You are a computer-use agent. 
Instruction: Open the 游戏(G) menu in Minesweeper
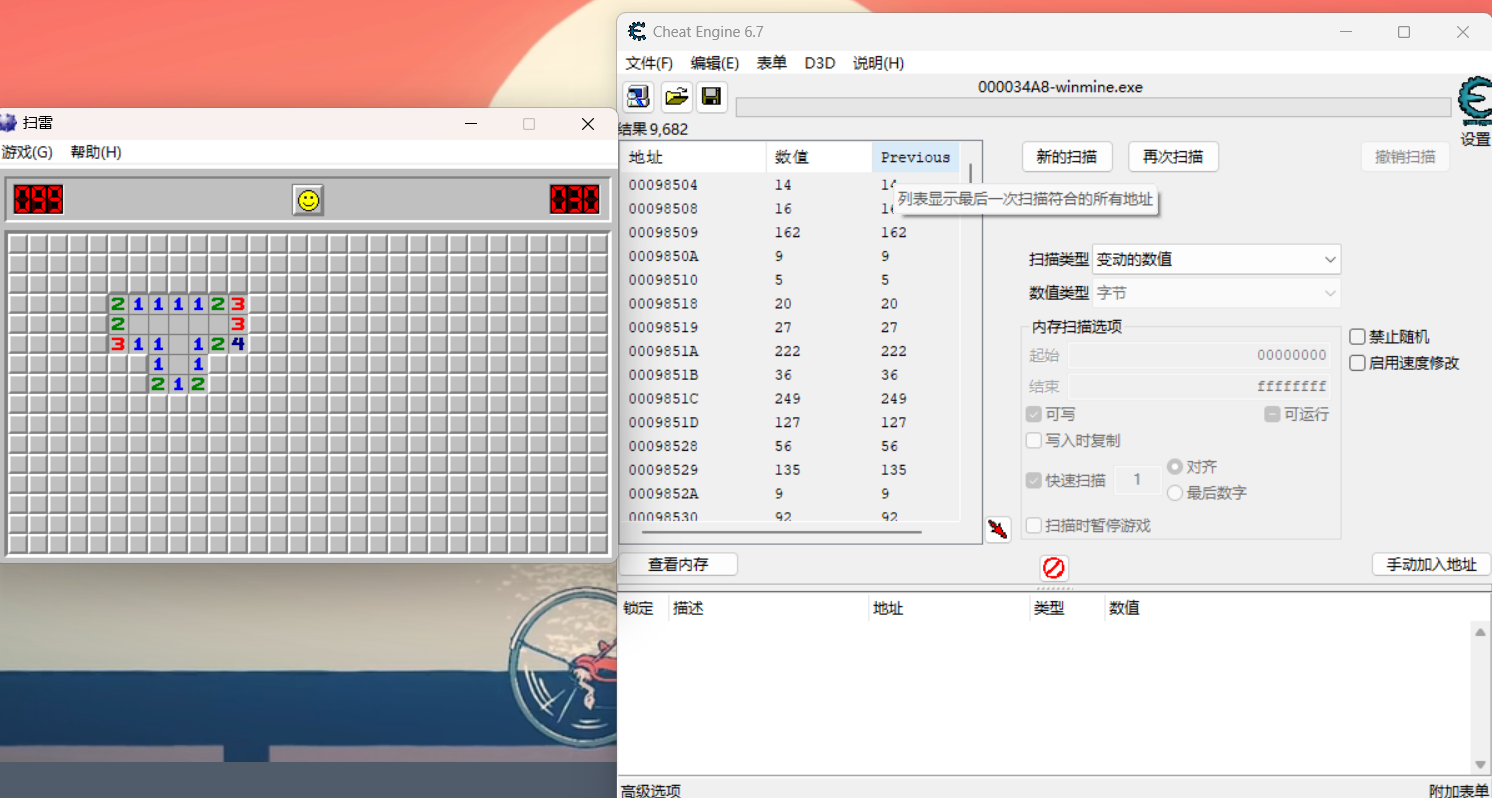coord(27,152)
